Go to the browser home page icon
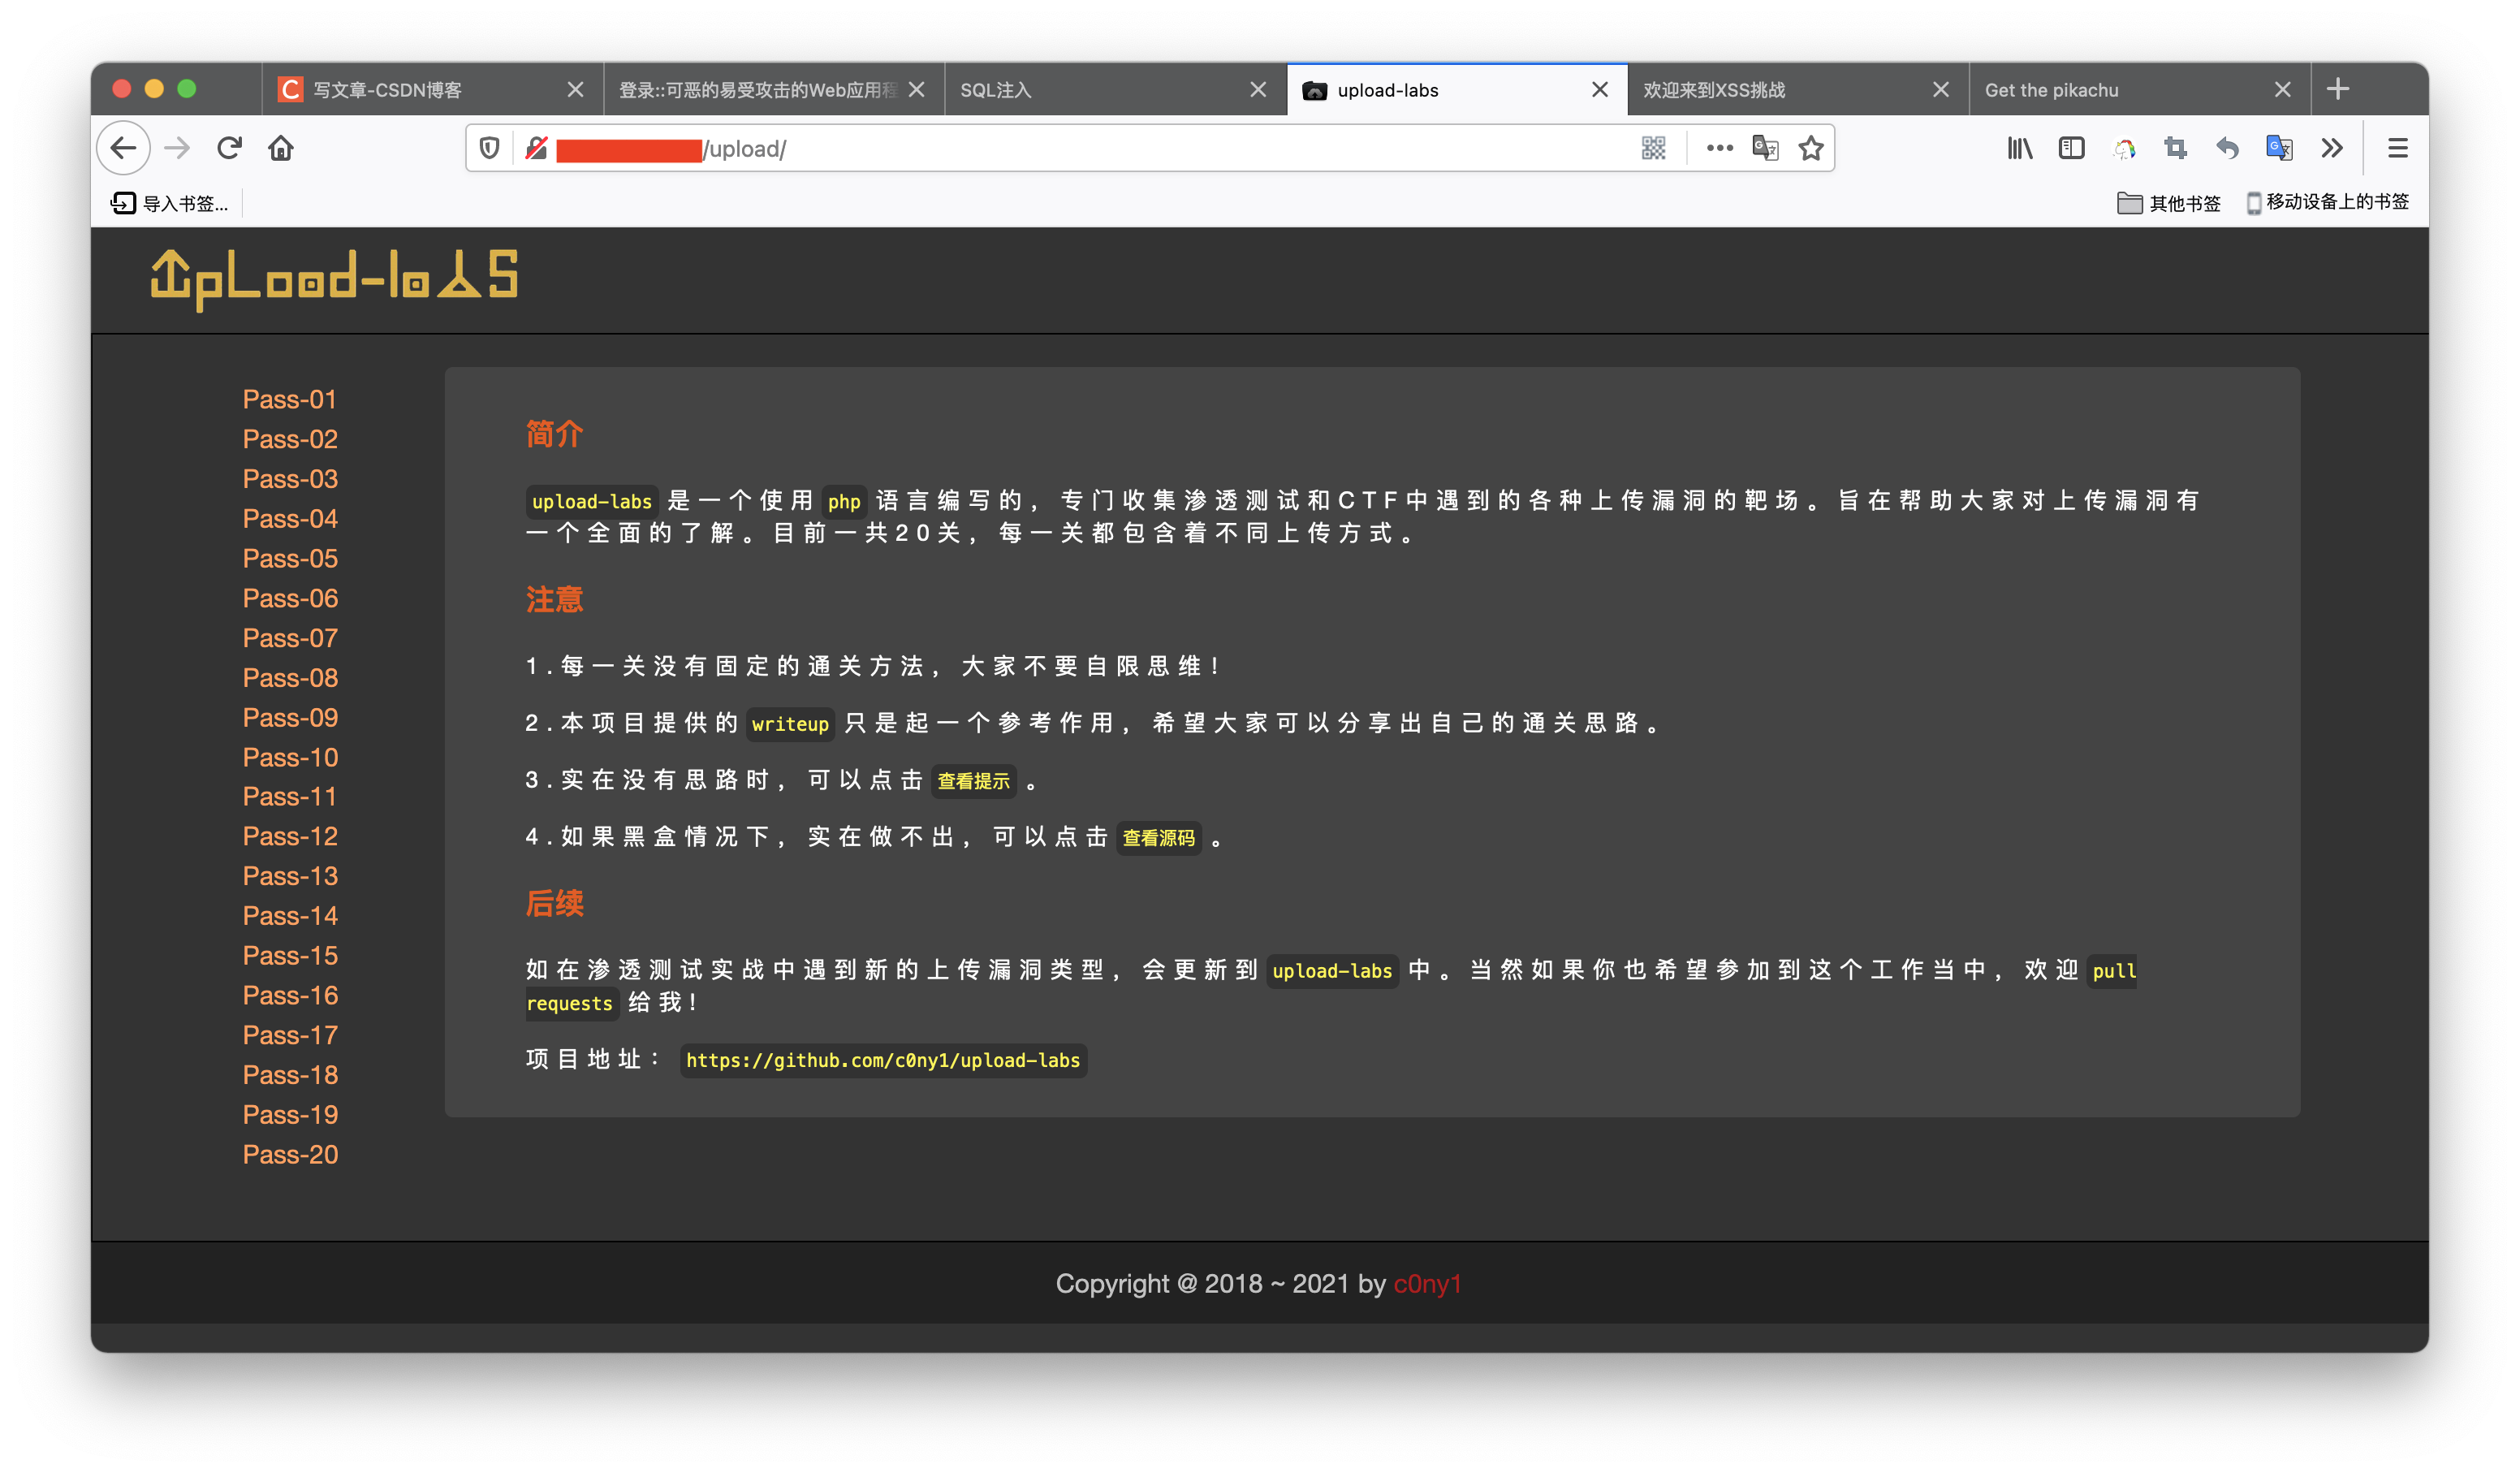The width and height of the screenshot is (2520, 1473). (281, 147)
